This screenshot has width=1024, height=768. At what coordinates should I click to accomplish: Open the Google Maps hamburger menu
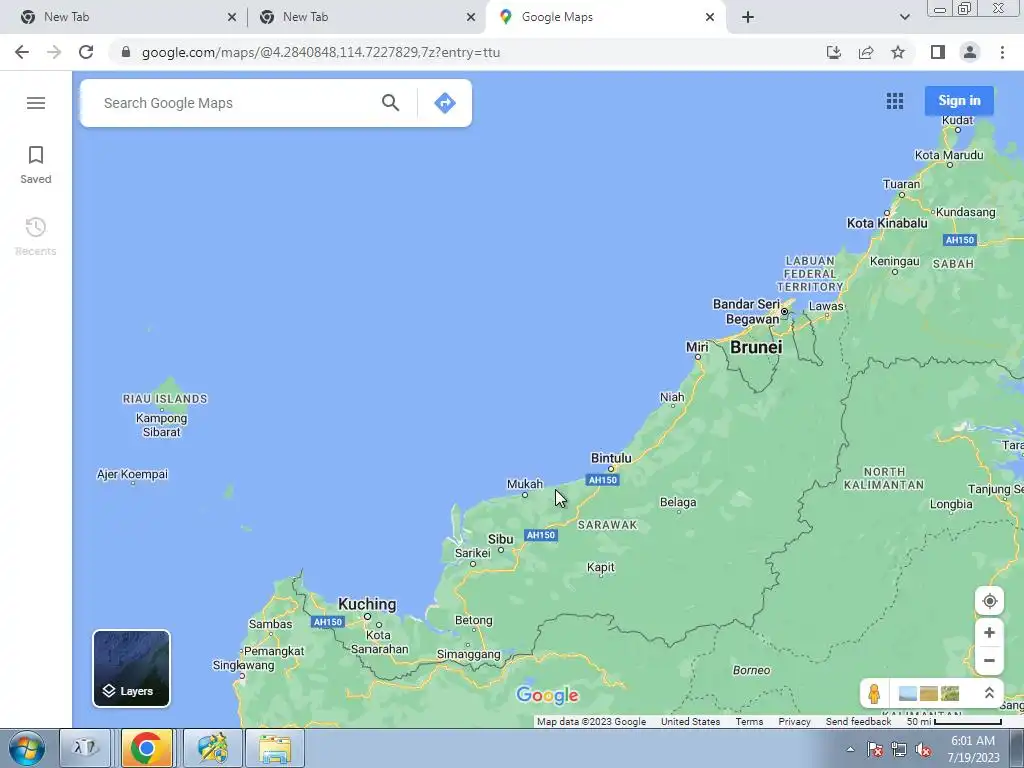point(36,103)
